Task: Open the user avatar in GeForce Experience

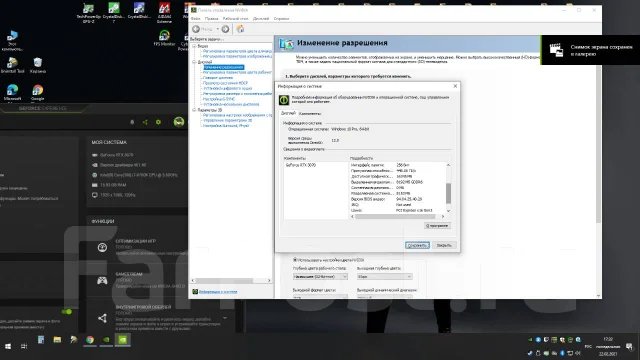Action: pyautogui.click(x=179, y=122)
